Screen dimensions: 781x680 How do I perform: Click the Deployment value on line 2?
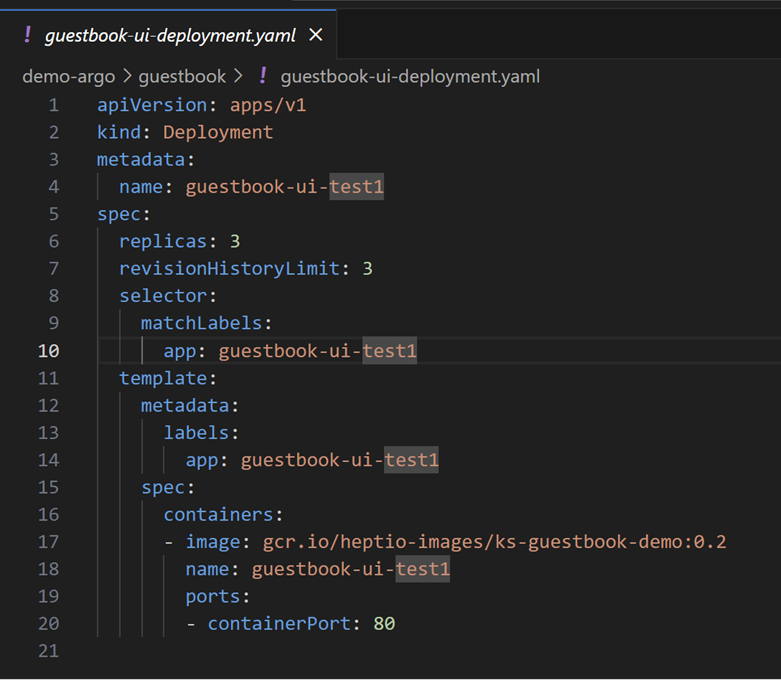218,132
